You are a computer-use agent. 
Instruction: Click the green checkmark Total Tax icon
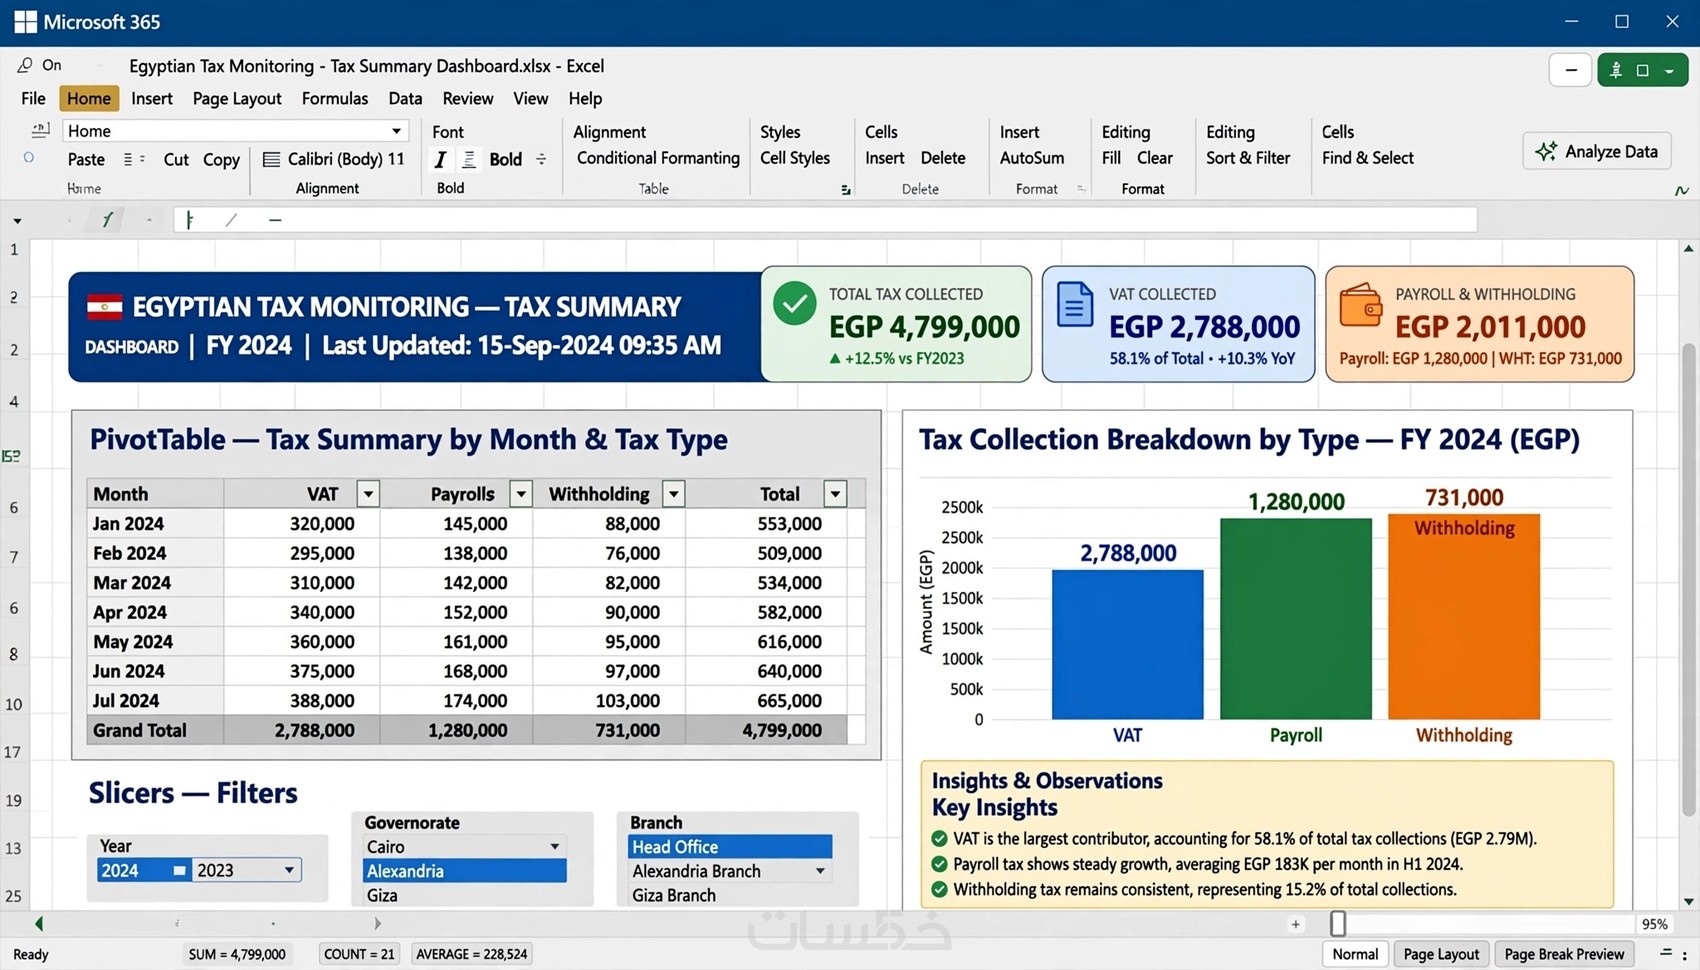[795, 304]
